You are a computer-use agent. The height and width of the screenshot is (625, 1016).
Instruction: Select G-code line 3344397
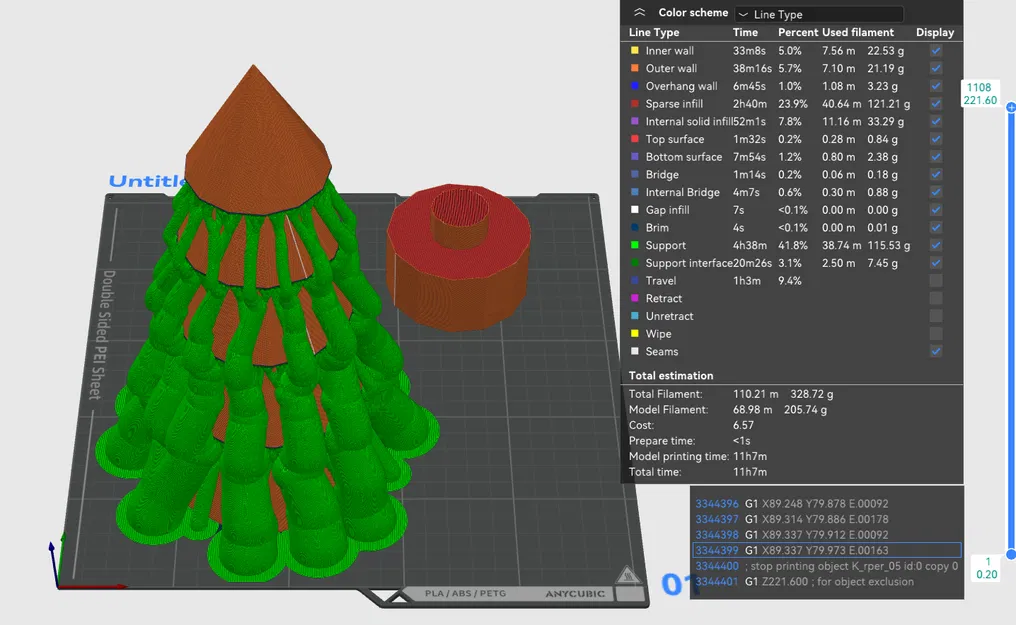826,519
